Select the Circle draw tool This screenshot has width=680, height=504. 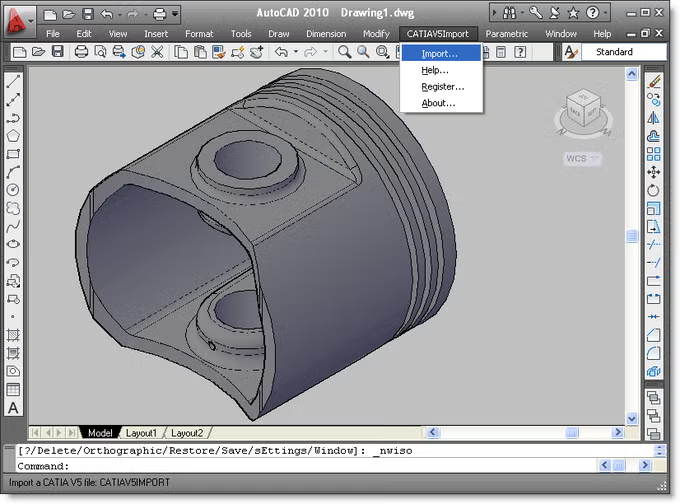pyautogui.click(x=13, y=190)
